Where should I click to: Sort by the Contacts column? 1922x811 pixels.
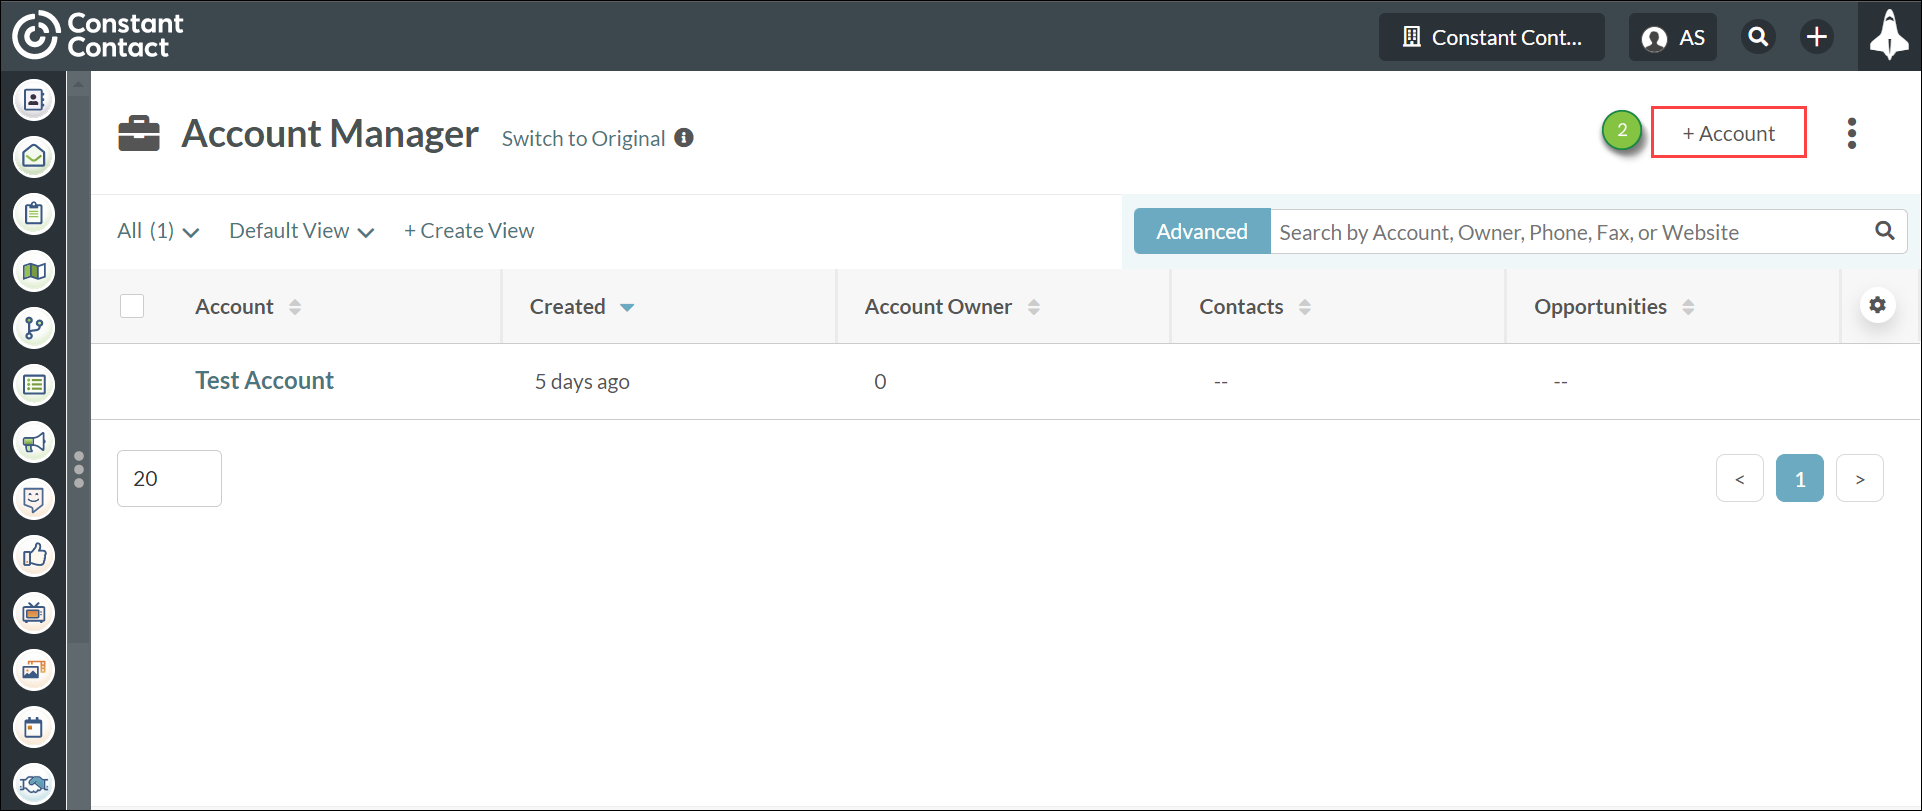click(x=1255, y=307)
